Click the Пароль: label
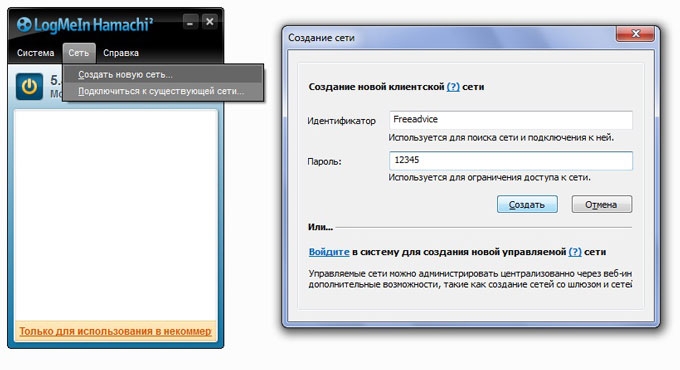680x370 pixels. coord(324,161)
